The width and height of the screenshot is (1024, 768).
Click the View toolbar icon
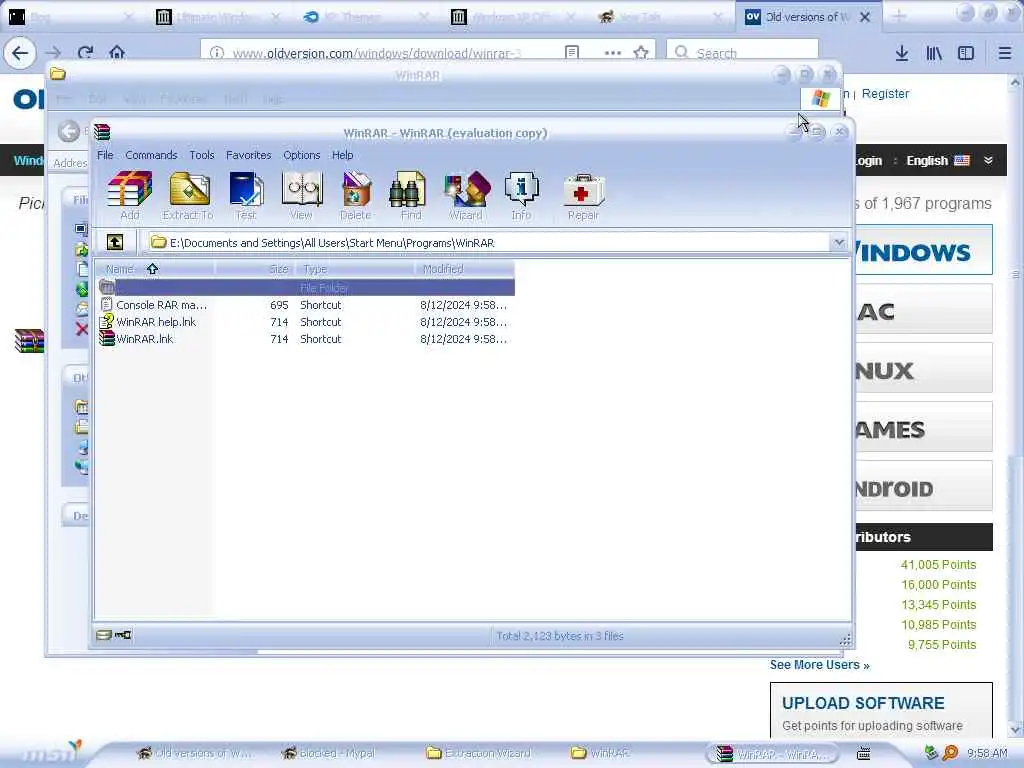point(301,195)
